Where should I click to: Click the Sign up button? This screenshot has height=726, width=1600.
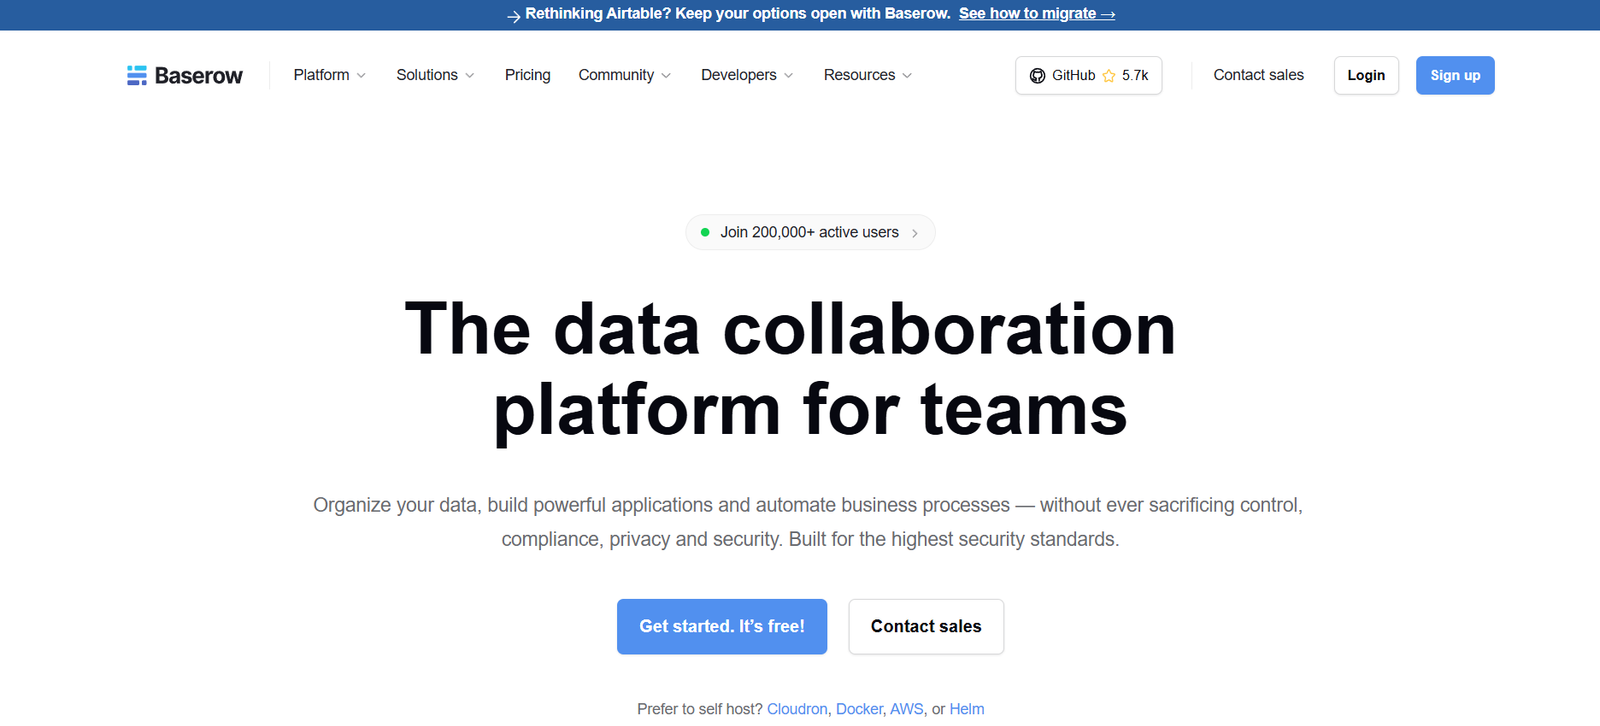[1455, 76]
